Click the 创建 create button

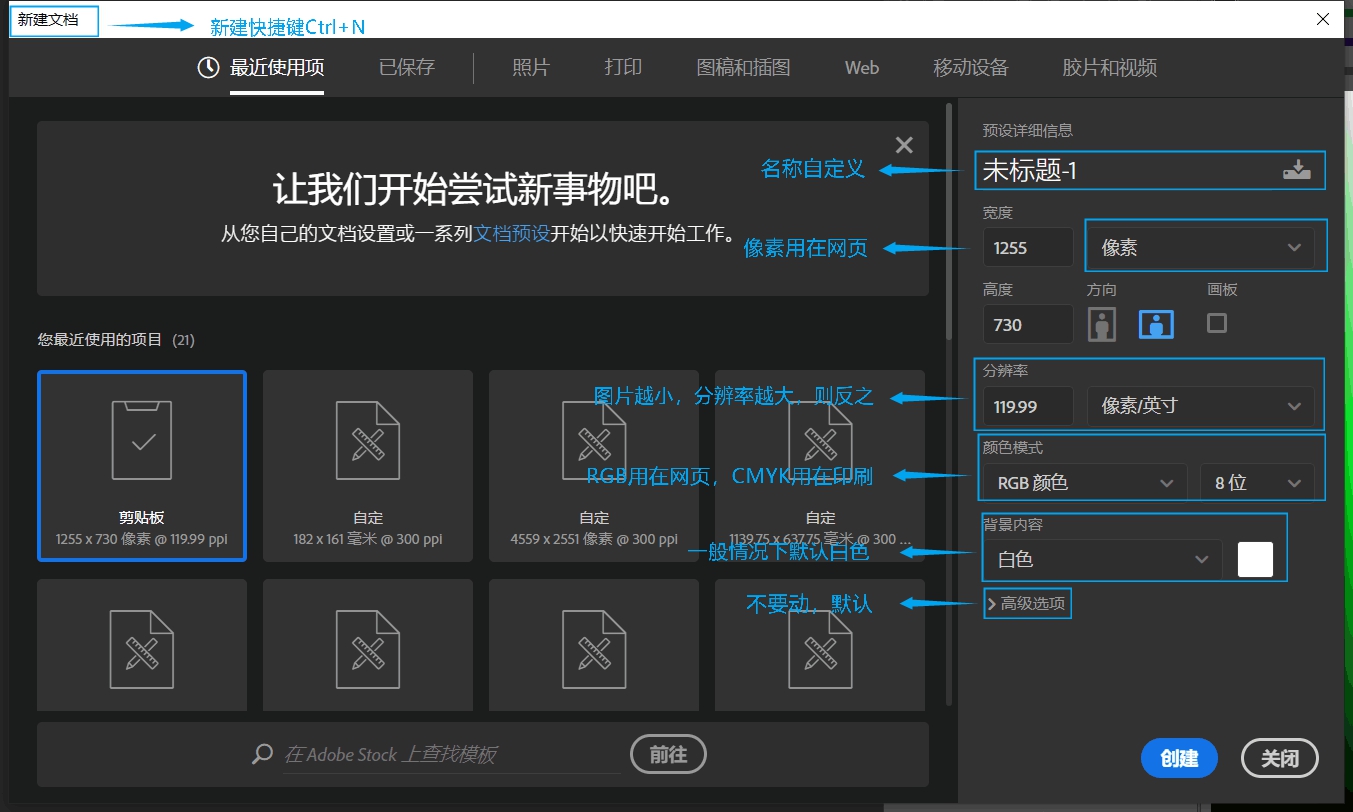(x=1179, y=758)
